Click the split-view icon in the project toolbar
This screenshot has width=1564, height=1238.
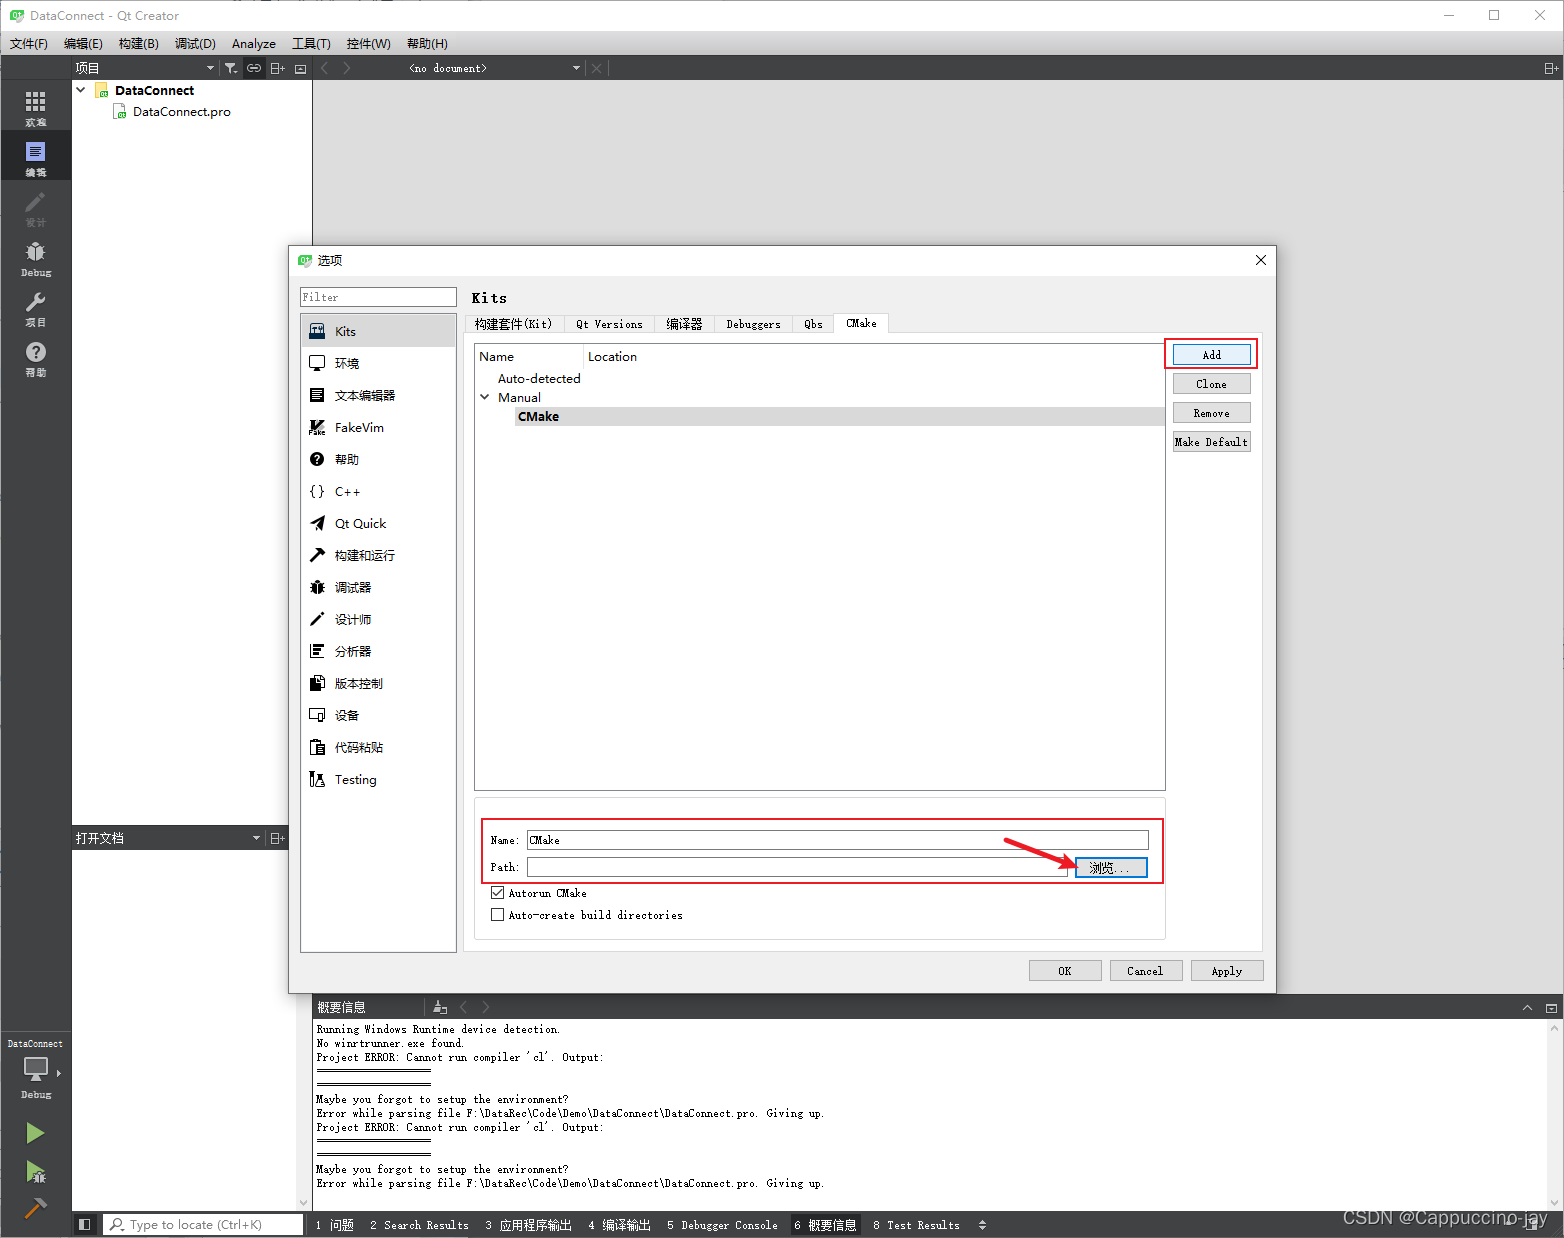(277, 67)
